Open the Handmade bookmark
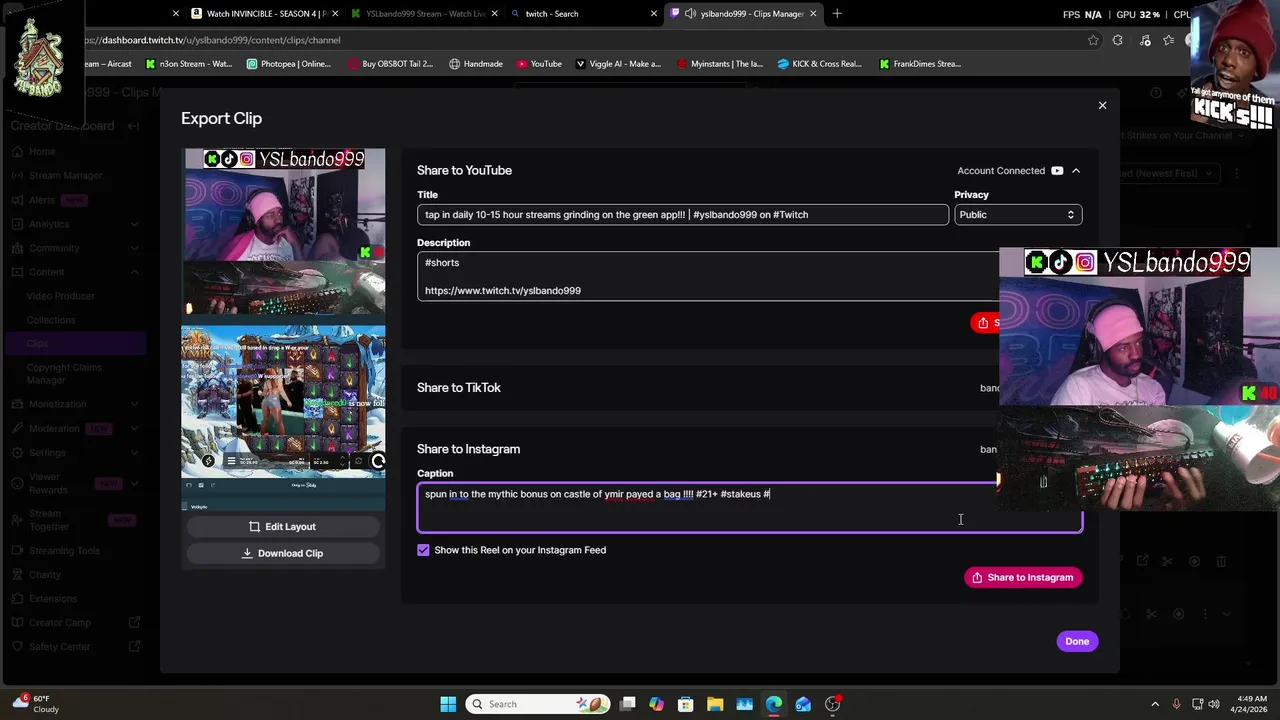The width and height of the screenshot is (1280, 720). pos(476,64)
